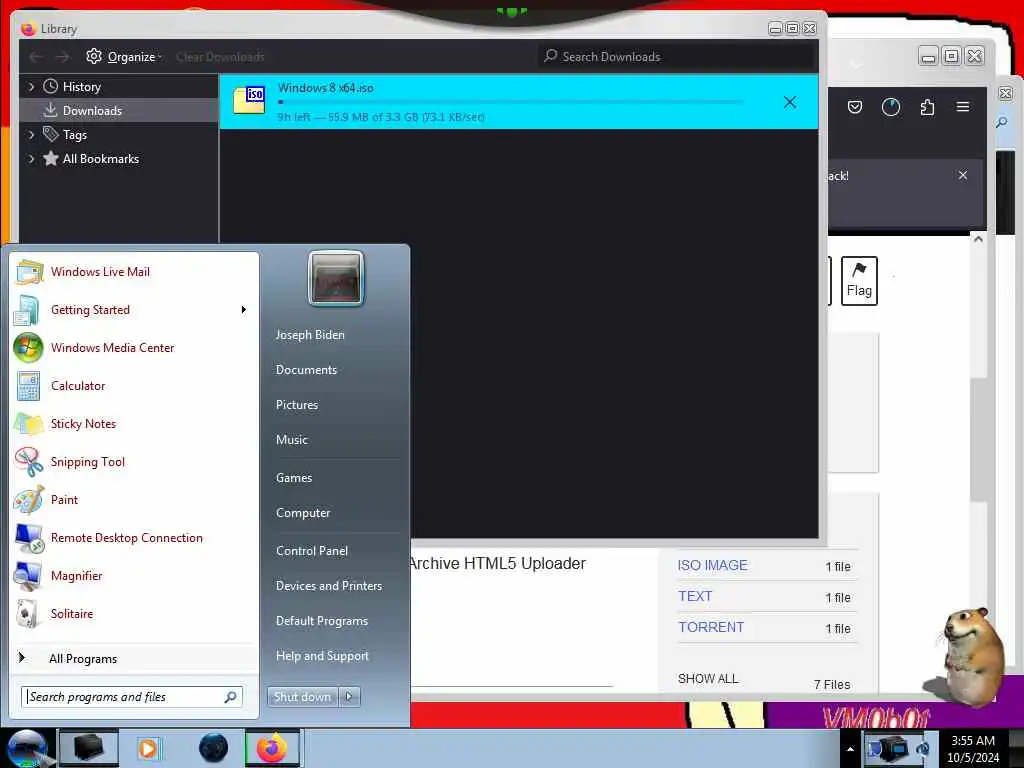Click the taskbar clock showing 3:55 AM
The height and width of the screenshot is (768, 1024).
[973, 749]
